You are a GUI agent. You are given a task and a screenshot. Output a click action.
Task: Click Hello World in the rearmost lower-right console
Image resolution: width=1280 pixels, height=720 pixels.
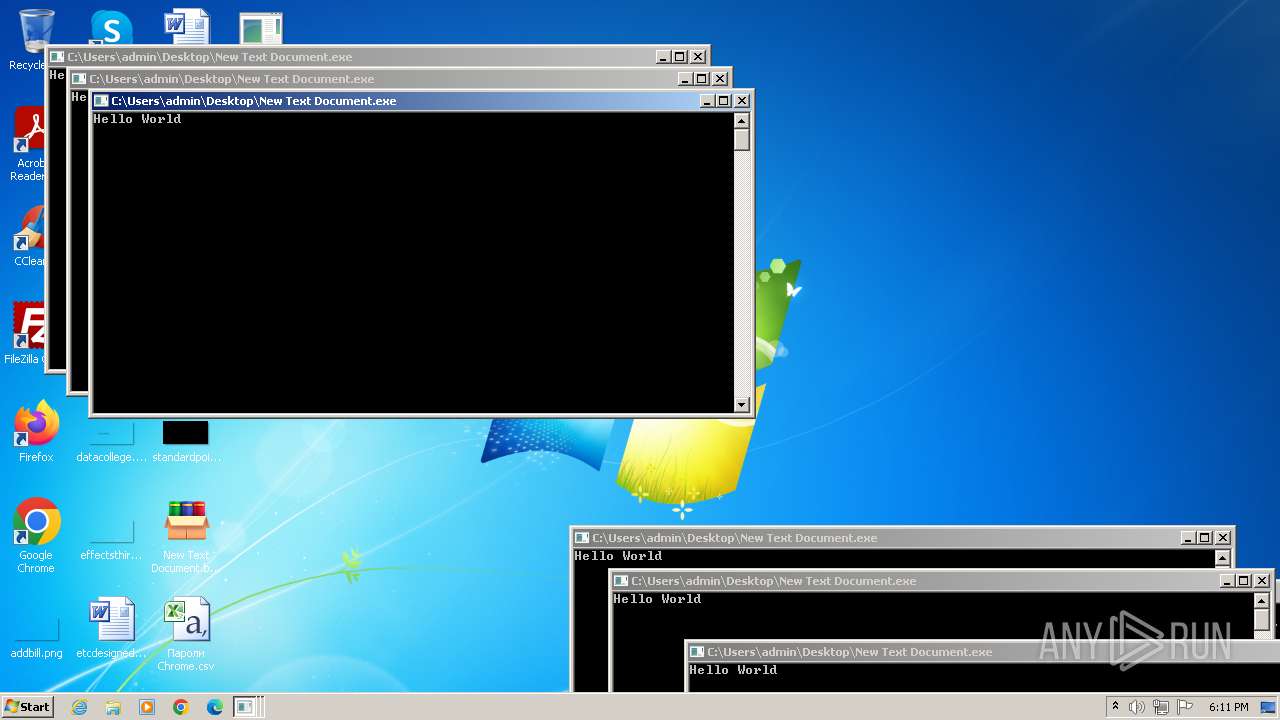click(x=618, y=556)
